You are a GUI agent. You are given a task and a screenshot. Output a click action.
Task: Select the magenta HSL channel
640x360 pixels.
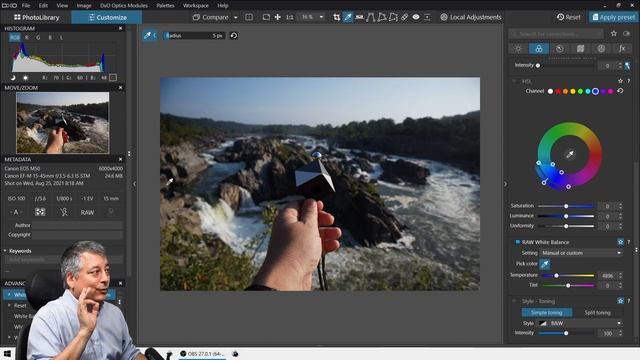point(611,91)
